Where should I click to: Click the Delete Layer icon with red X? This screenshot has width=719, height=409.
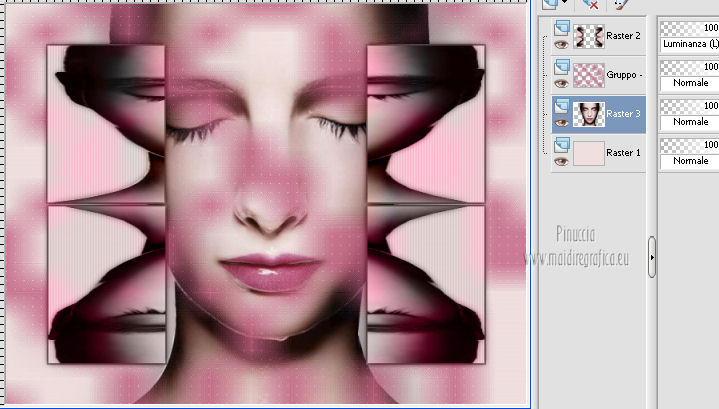(590, 4)
